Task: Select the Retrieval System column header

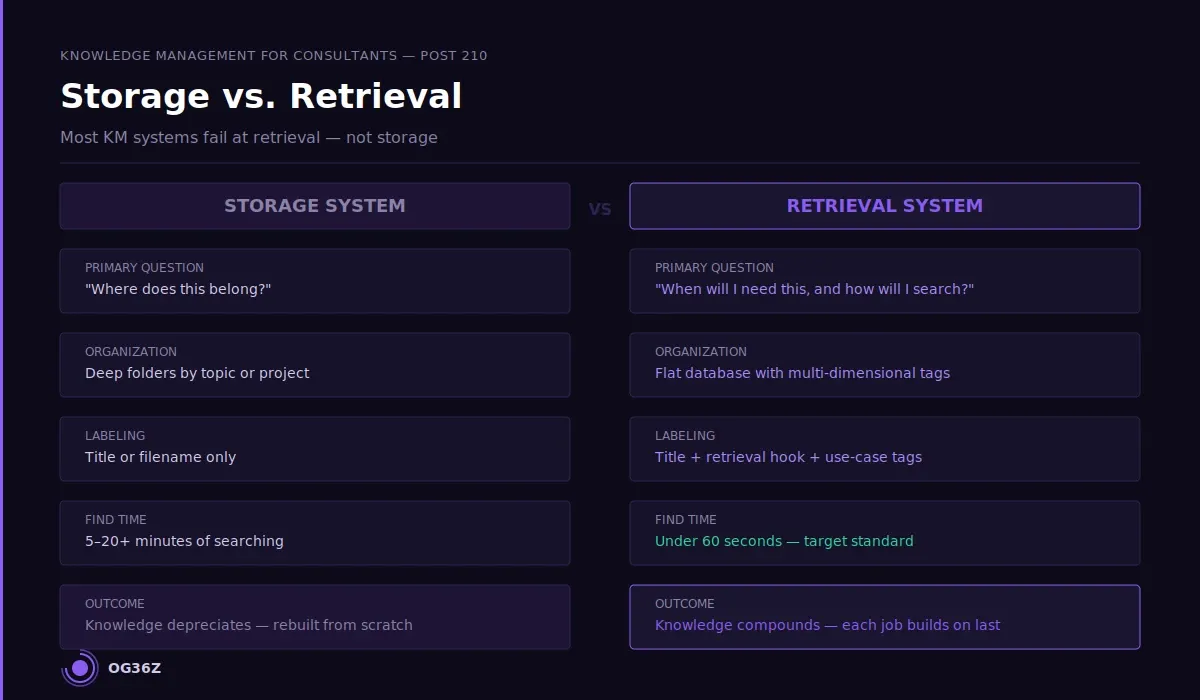Action: [x=884, y=206]
